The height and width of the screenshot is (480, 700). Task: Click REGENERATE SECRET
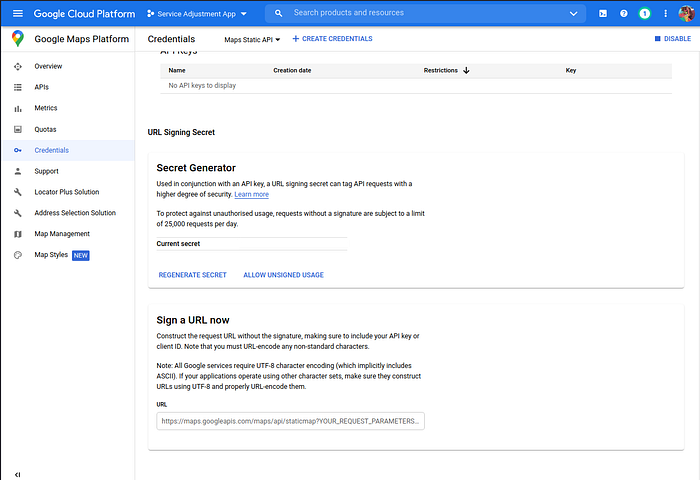tap(192, 275)
